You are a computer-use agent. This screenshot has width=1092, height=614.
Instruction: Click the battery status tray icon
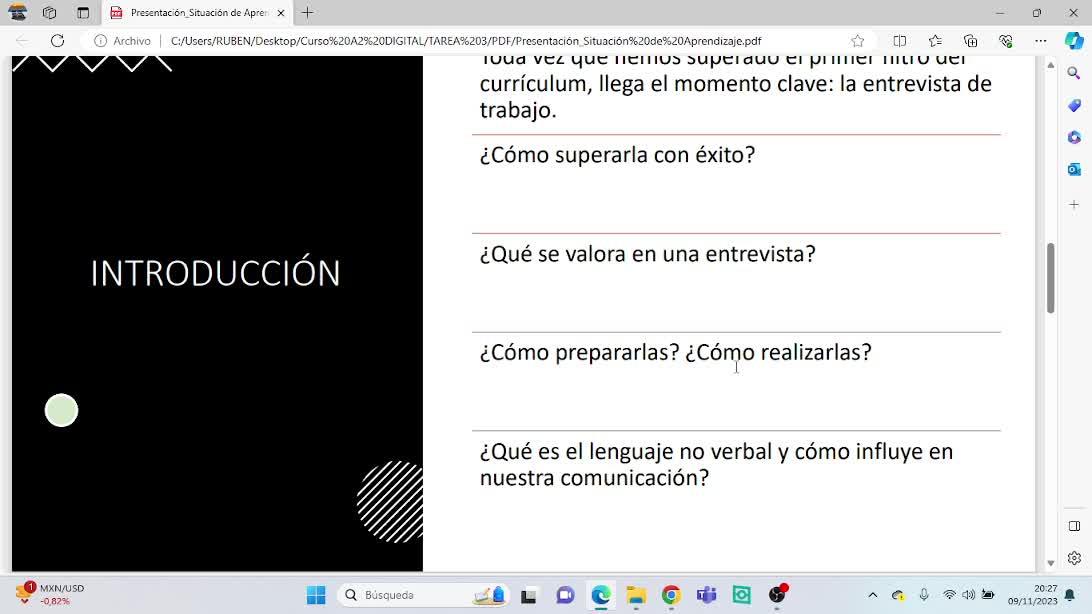coord(988,595)
